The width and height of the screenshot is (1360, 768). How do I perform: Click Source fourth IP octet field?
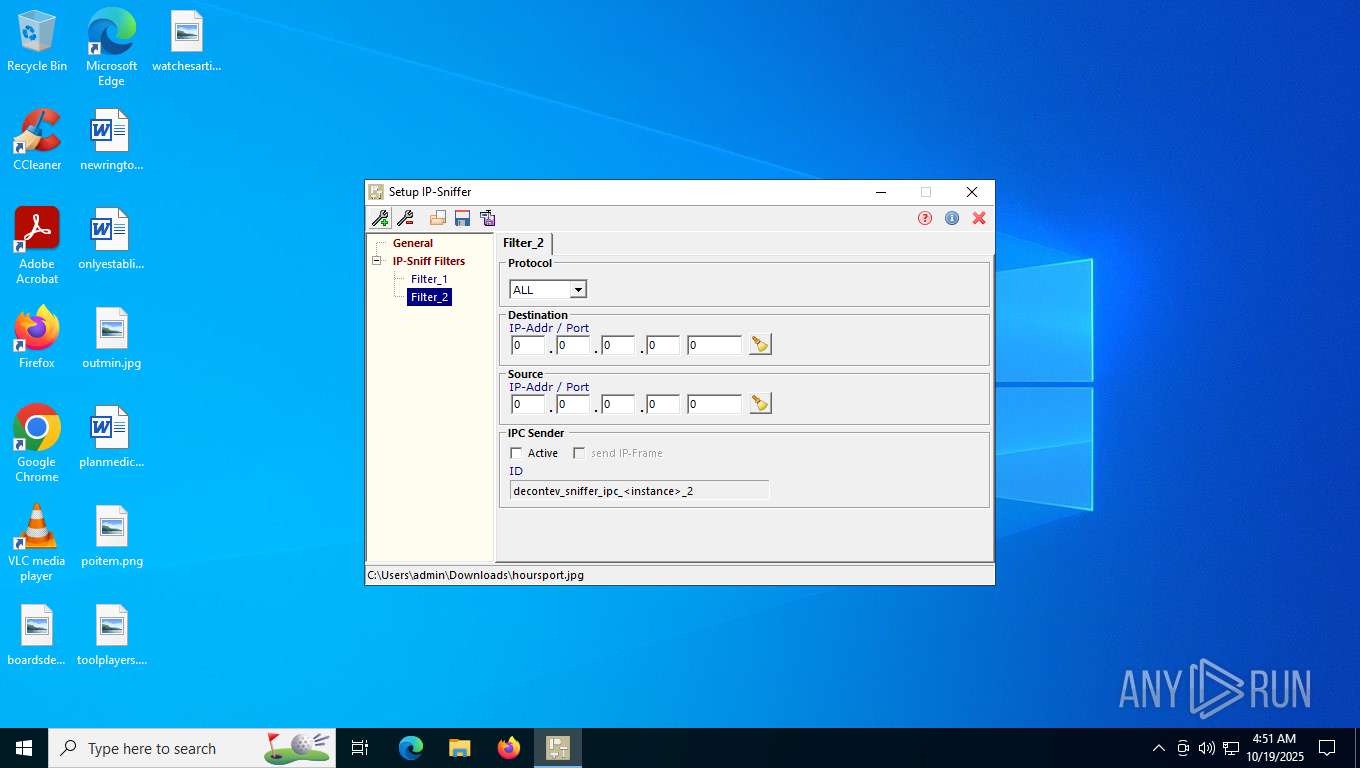pos(663,404)
